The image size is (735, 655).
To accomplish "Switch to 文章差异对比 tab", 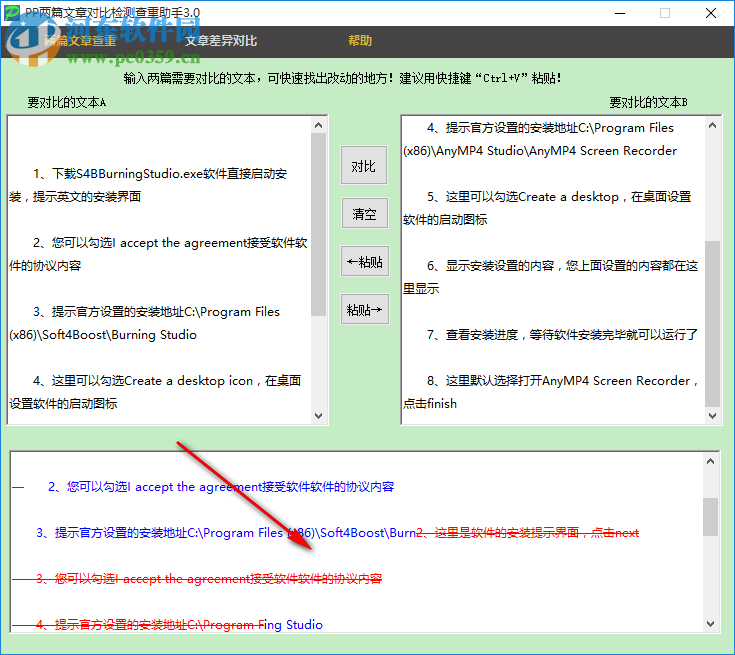I will coord(221,41).
